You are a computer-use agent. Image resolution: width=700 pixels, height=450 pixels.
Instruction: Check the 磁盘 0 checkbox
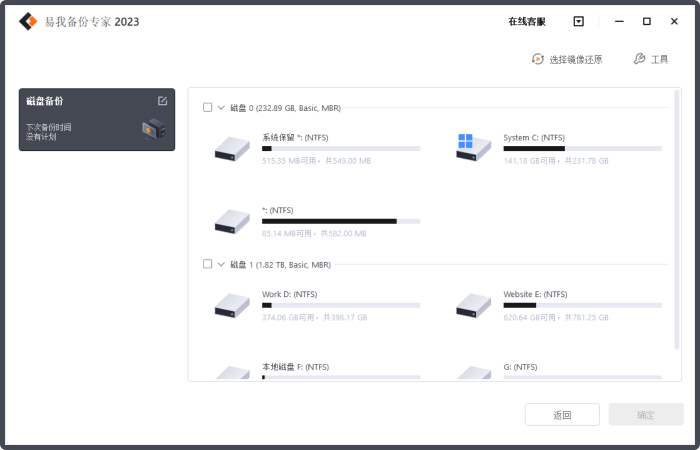coord(207,107)
